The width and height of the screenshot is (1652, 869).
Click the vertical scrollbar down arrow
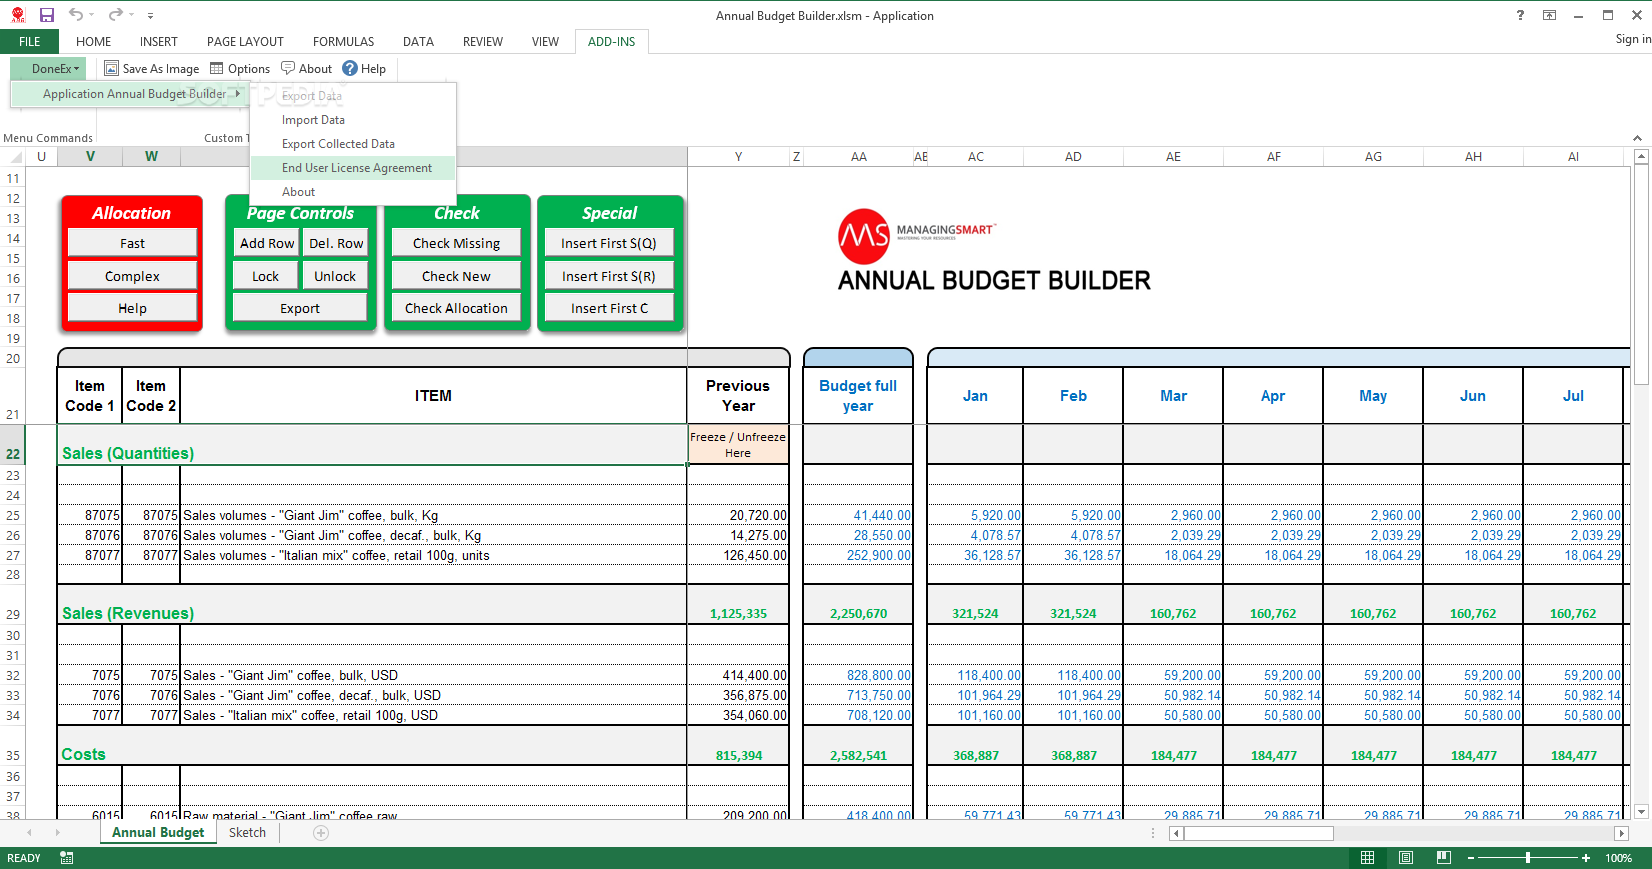click(1640, 812)
